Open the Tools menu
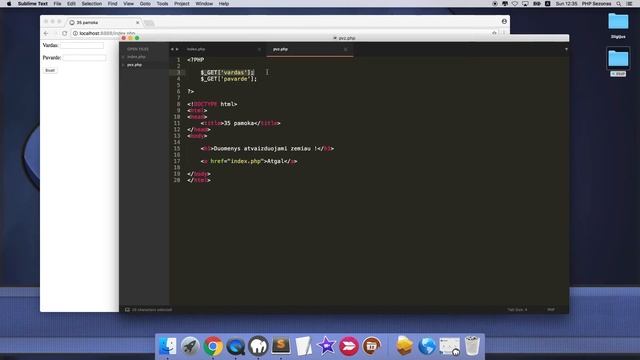Viewport: 640px width, 360px height. click(x=162, y=4)
